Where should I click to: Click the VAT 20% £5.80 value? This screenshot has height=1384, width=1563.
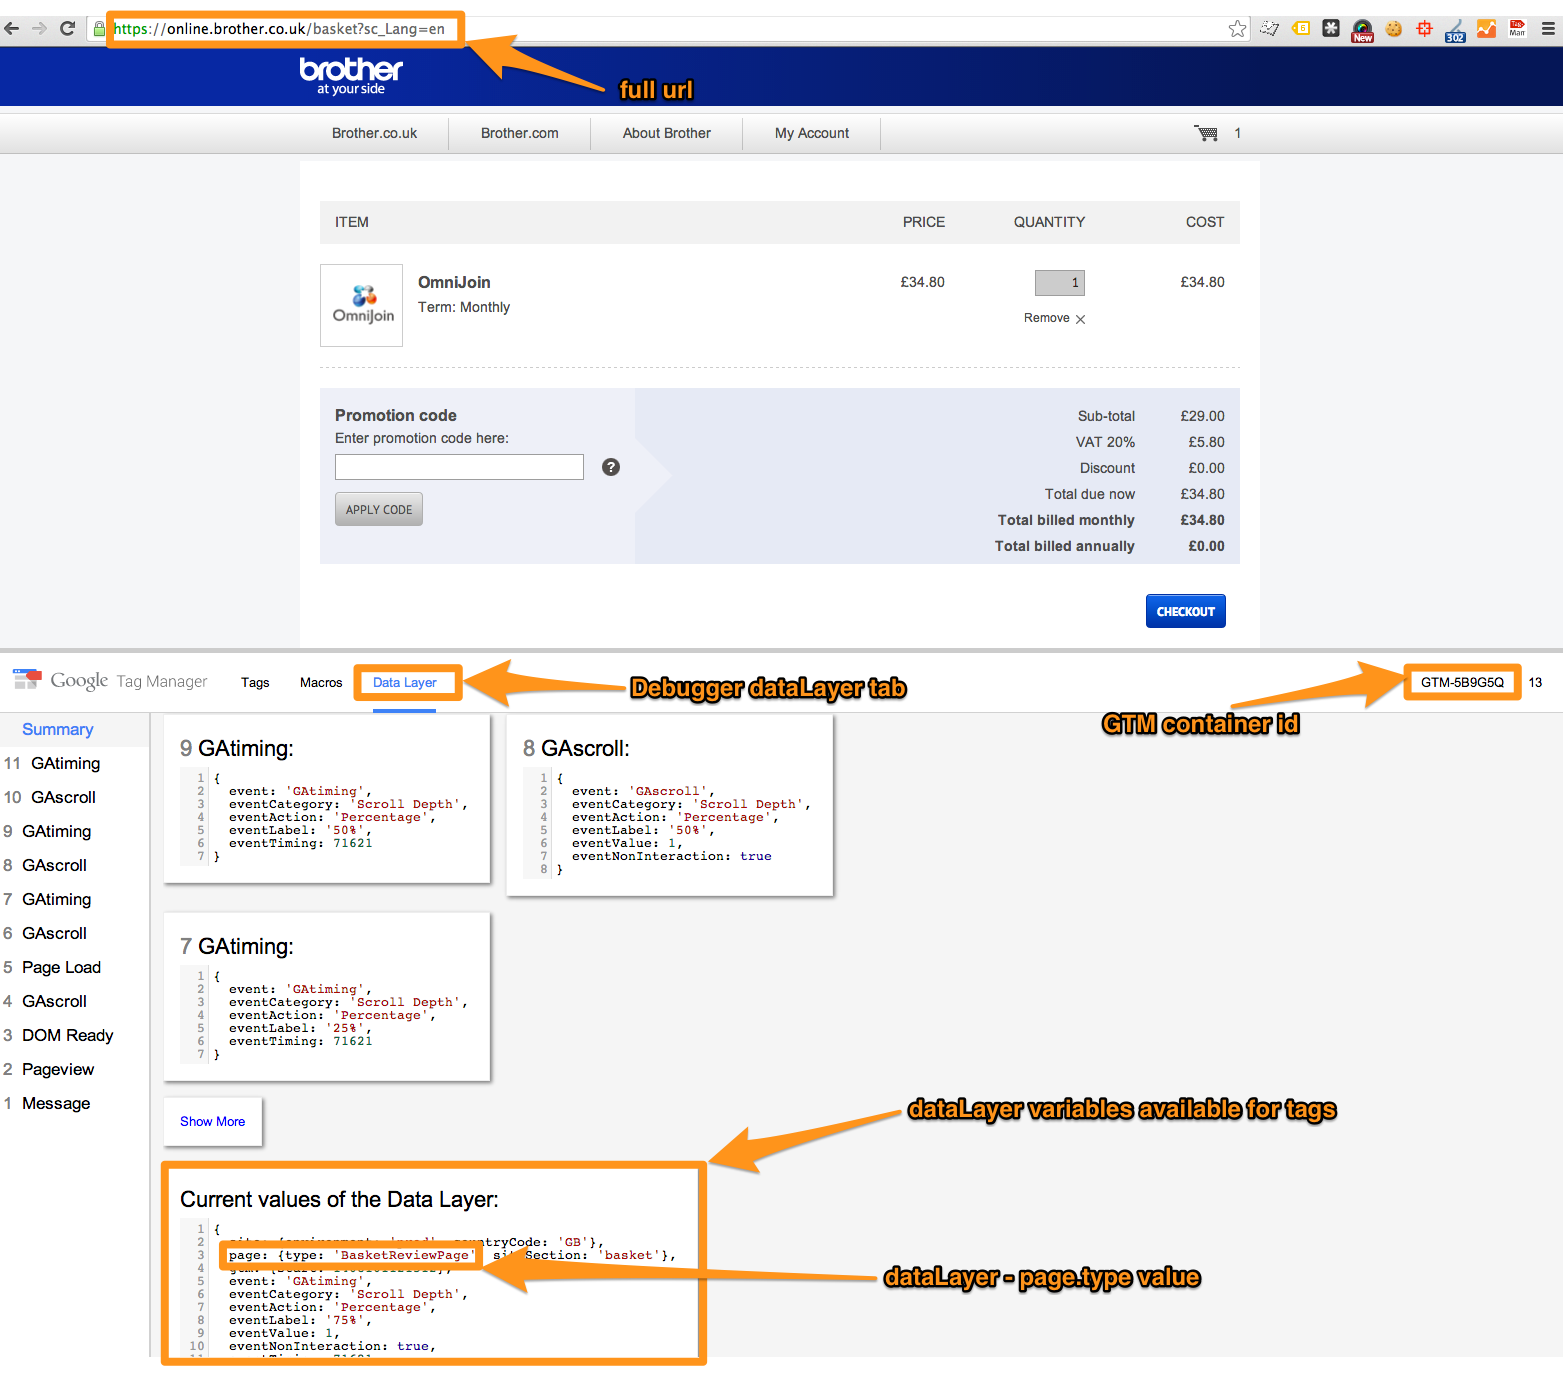pyautogui.click(x=1206, y=442)
